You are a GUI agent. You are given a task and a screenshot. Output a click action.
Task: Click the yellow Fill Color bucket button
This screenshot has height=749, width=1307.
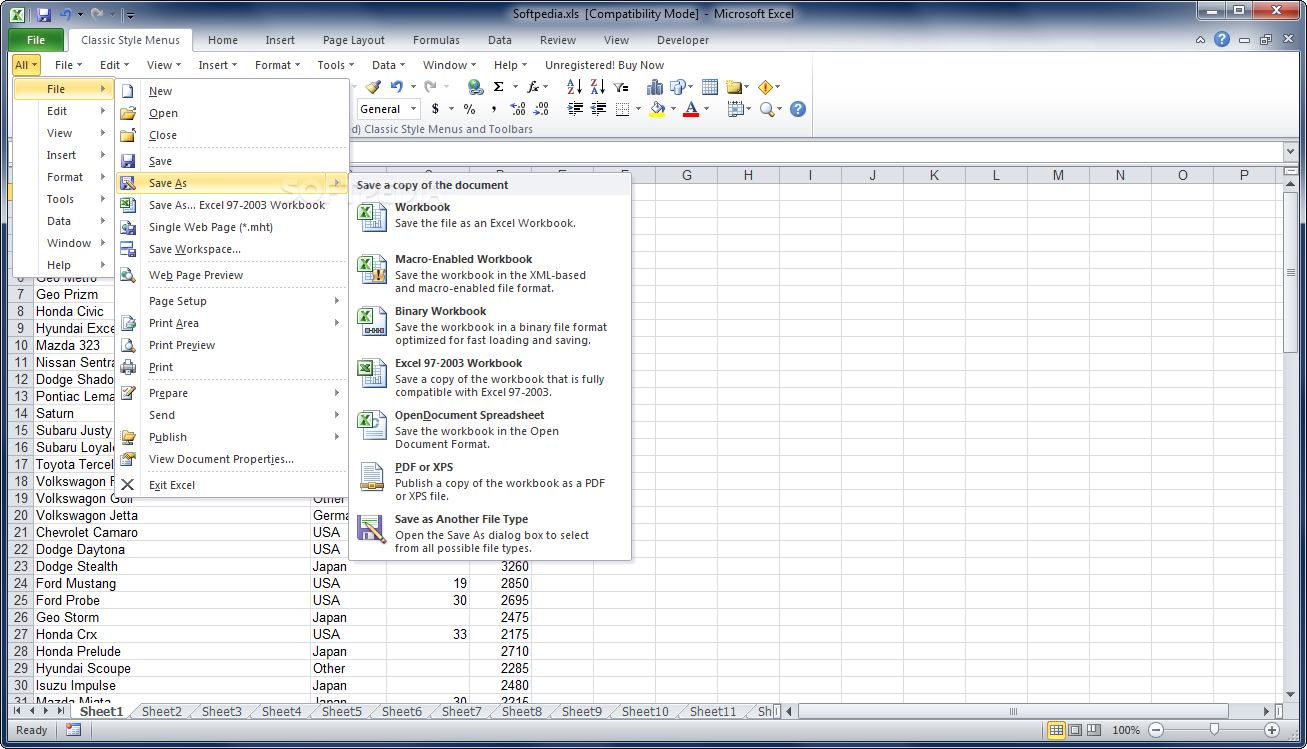point(657,109)
